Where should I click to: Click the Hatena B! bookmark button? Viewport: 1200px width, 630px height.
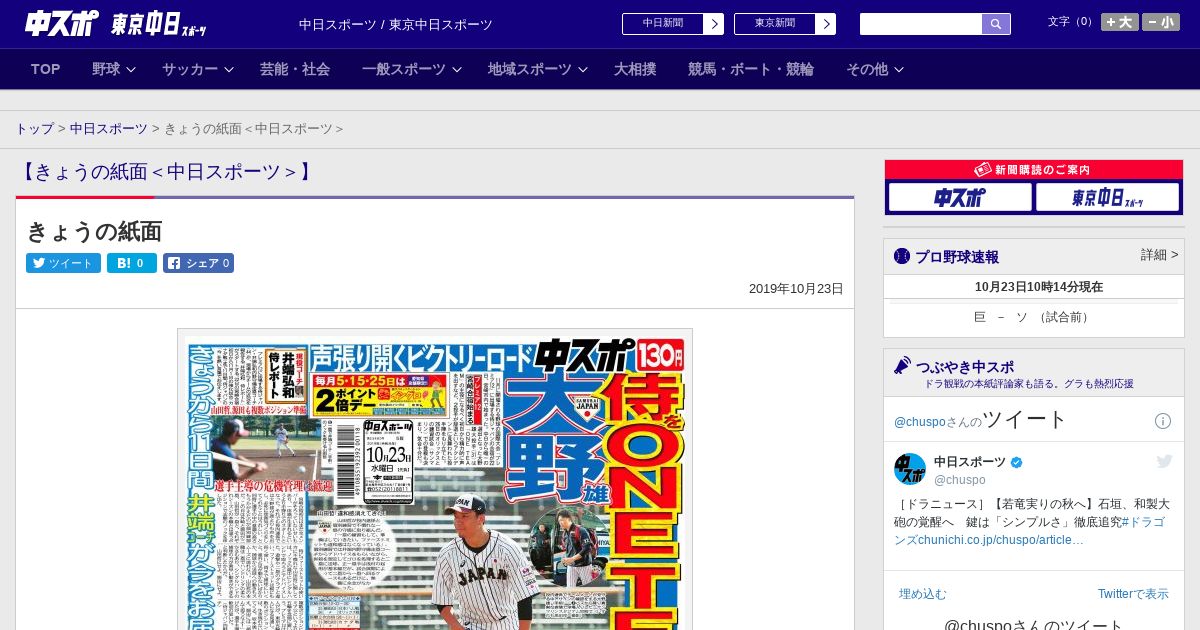pyautogui.click(x=132, y=263)
